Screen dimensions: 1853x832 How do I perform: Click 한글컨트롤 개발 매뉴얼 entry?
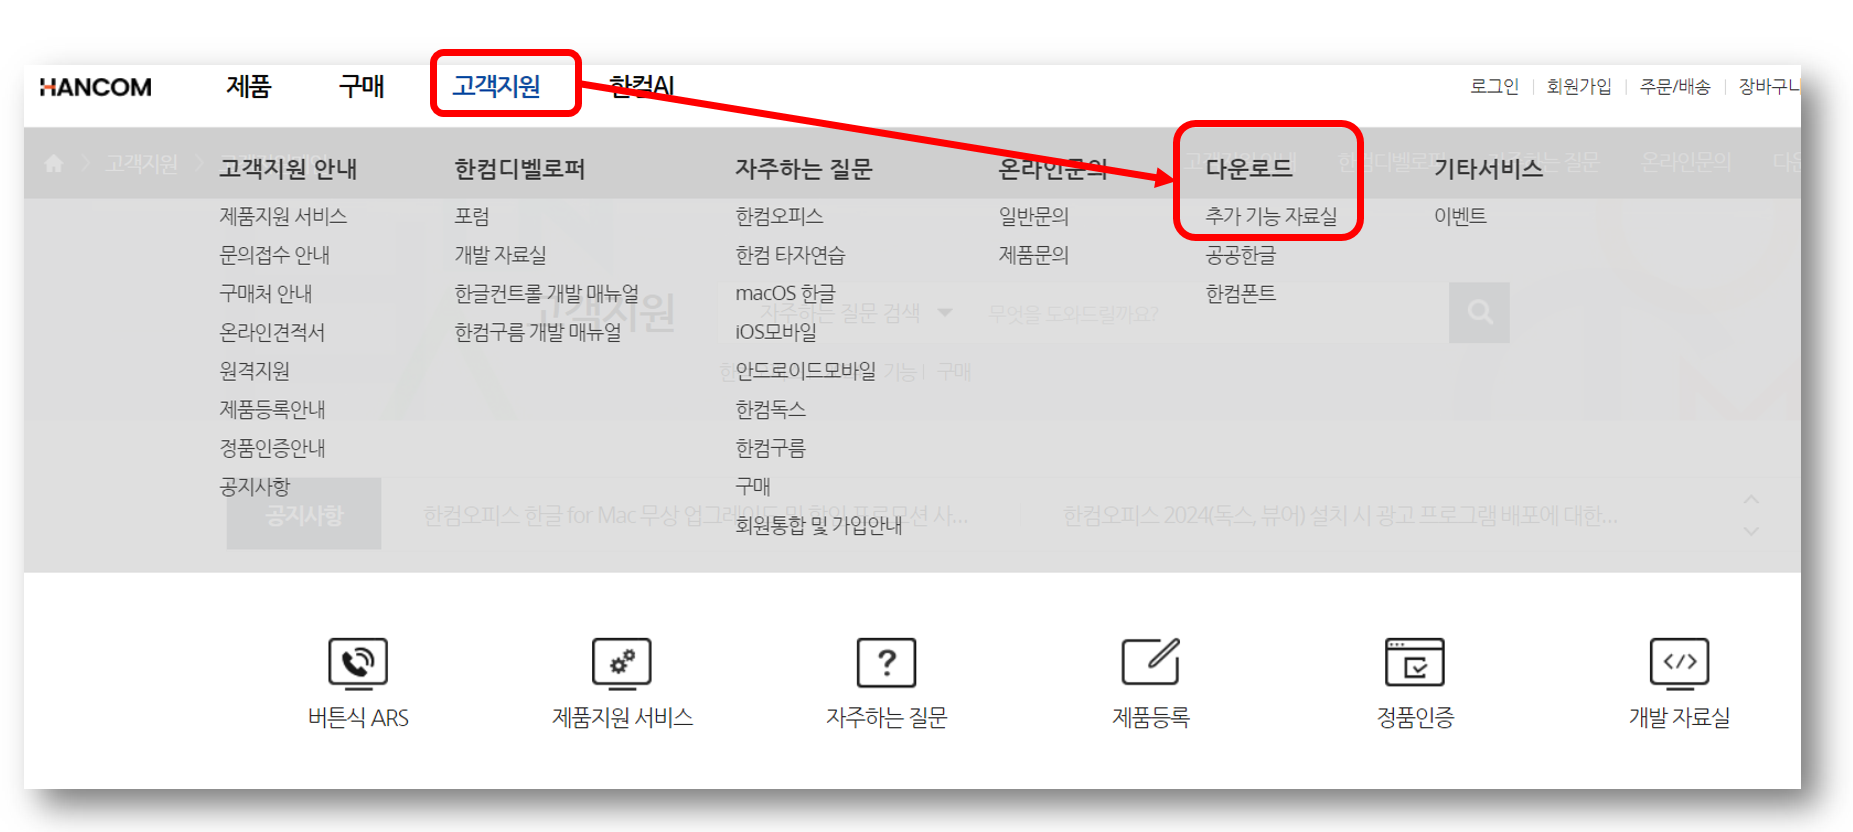546,293
